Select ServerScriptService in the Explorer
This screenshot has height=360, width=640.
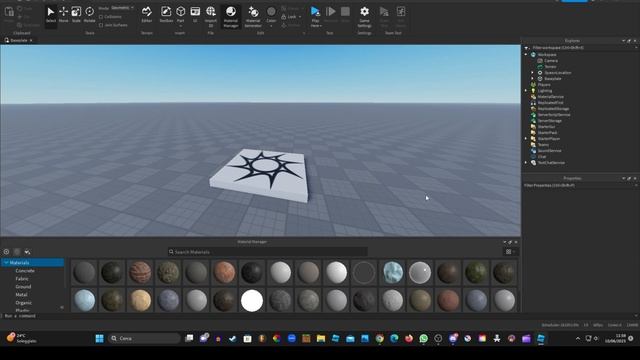click(554, 115)
